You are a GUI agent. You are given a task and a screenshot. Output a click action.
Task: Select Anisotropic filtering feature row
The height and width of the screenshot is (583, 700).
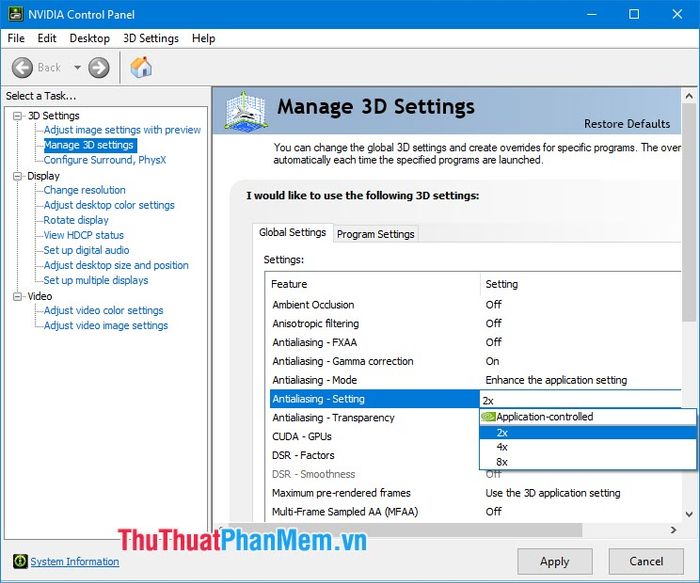[x=475, y=323]
